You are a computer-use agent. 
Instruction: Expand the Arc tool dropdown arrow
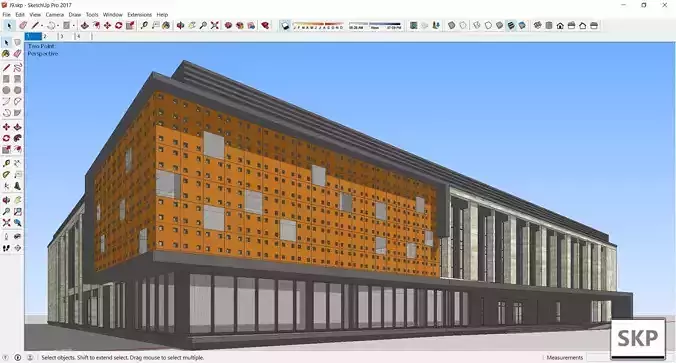(x=58, y=26)
